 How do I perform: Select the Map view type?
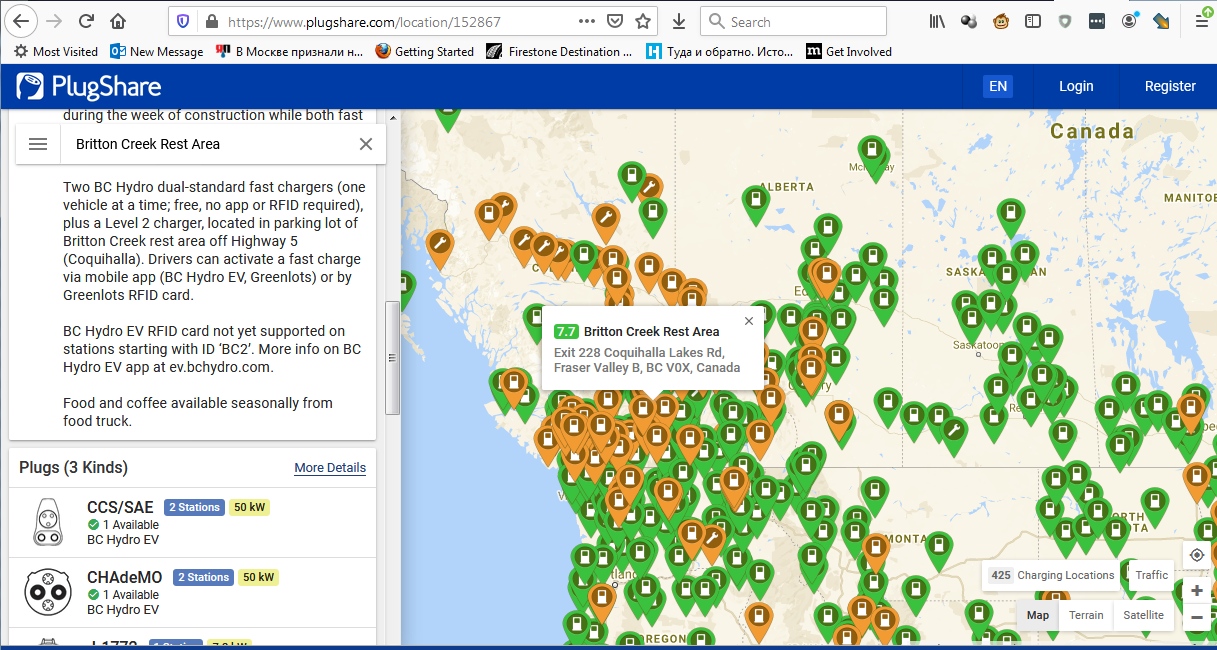point(1038,615)
